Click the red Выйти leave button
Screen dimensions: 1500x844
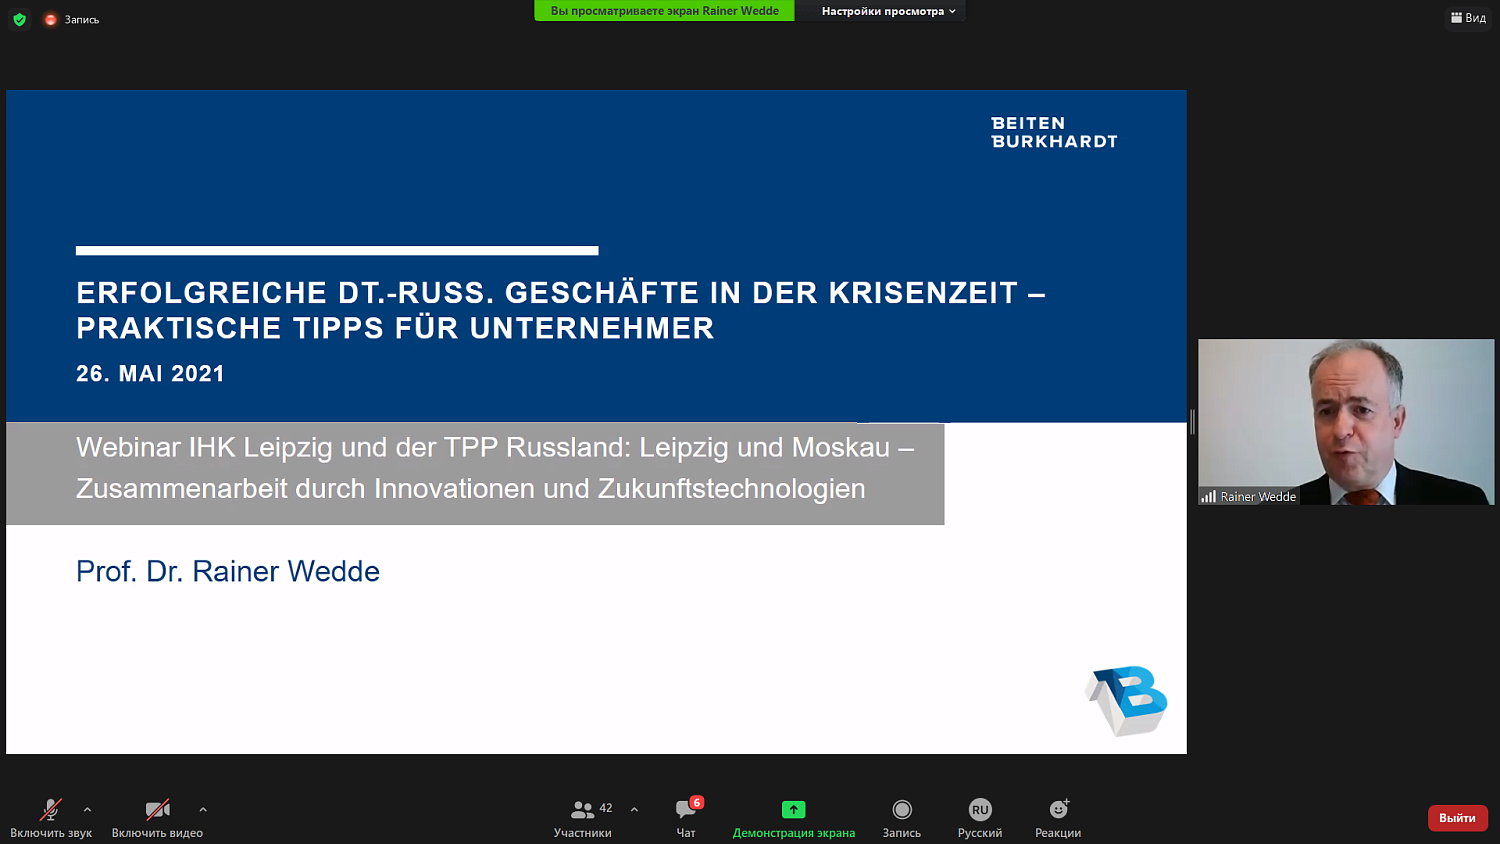coord(1457,818)
